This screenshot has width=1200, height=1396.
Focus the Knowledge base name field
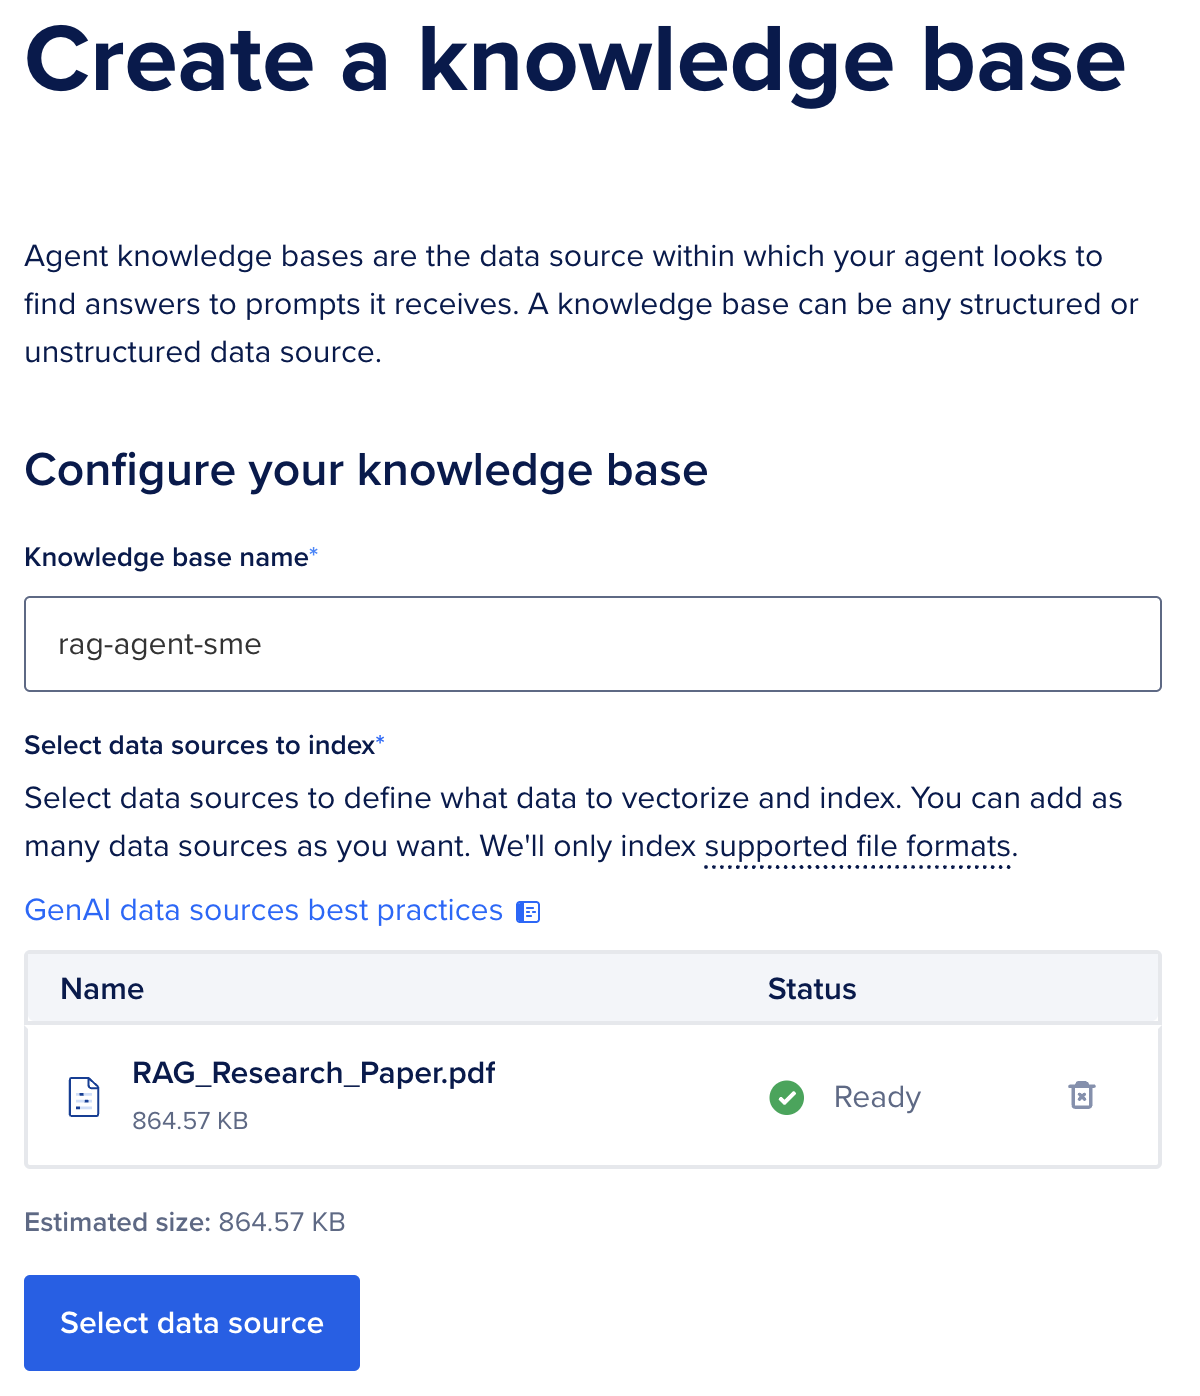coord(592,644)
